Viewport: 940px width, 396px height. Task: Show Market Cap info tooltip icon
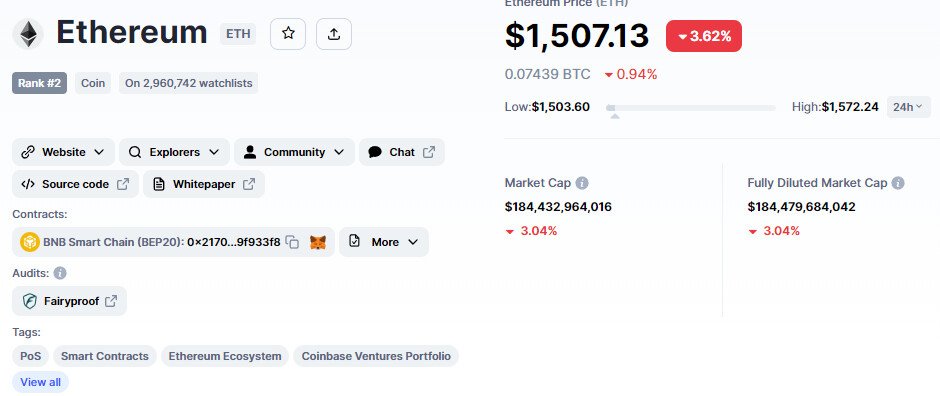click(582, 183)
